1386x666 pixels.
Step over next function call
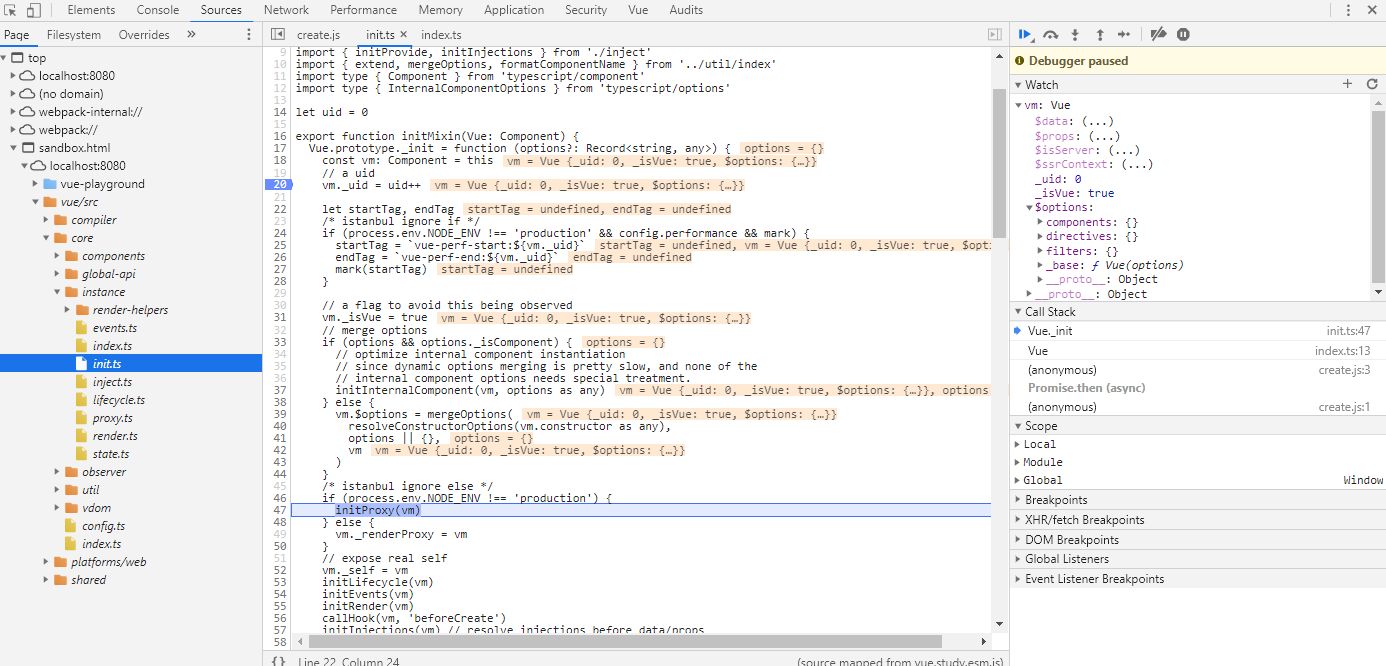1050,34
